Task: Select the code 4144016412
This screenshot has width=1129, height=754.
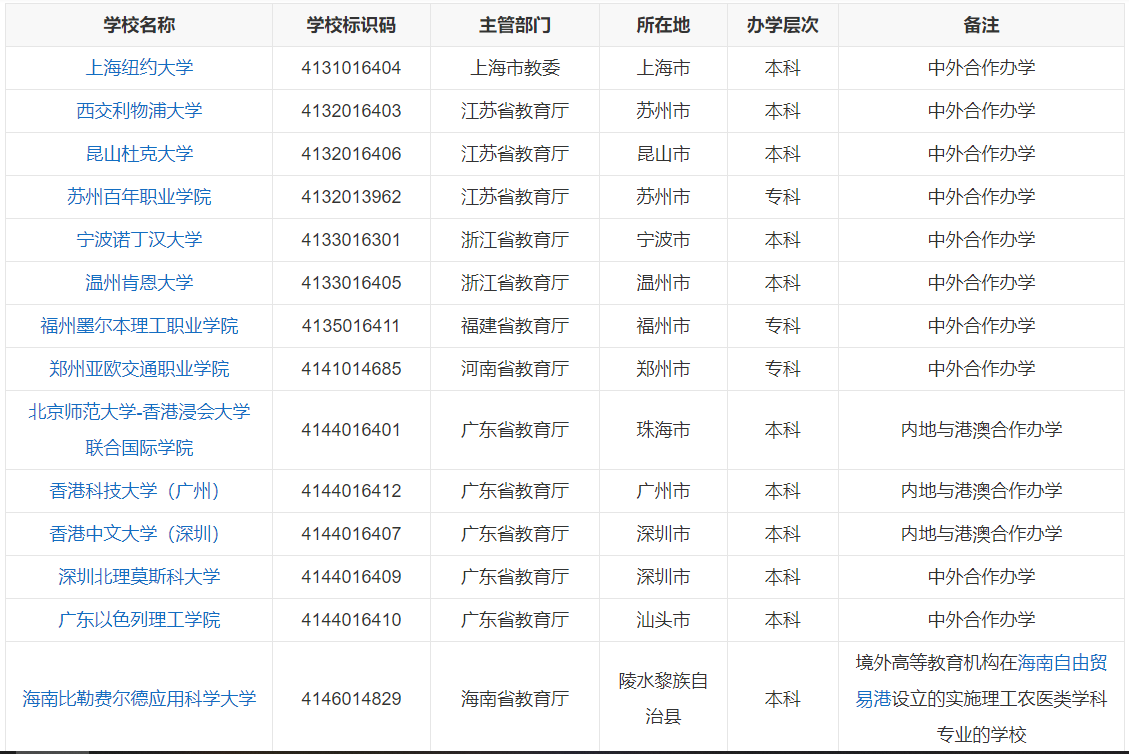Action: [351, 491]
